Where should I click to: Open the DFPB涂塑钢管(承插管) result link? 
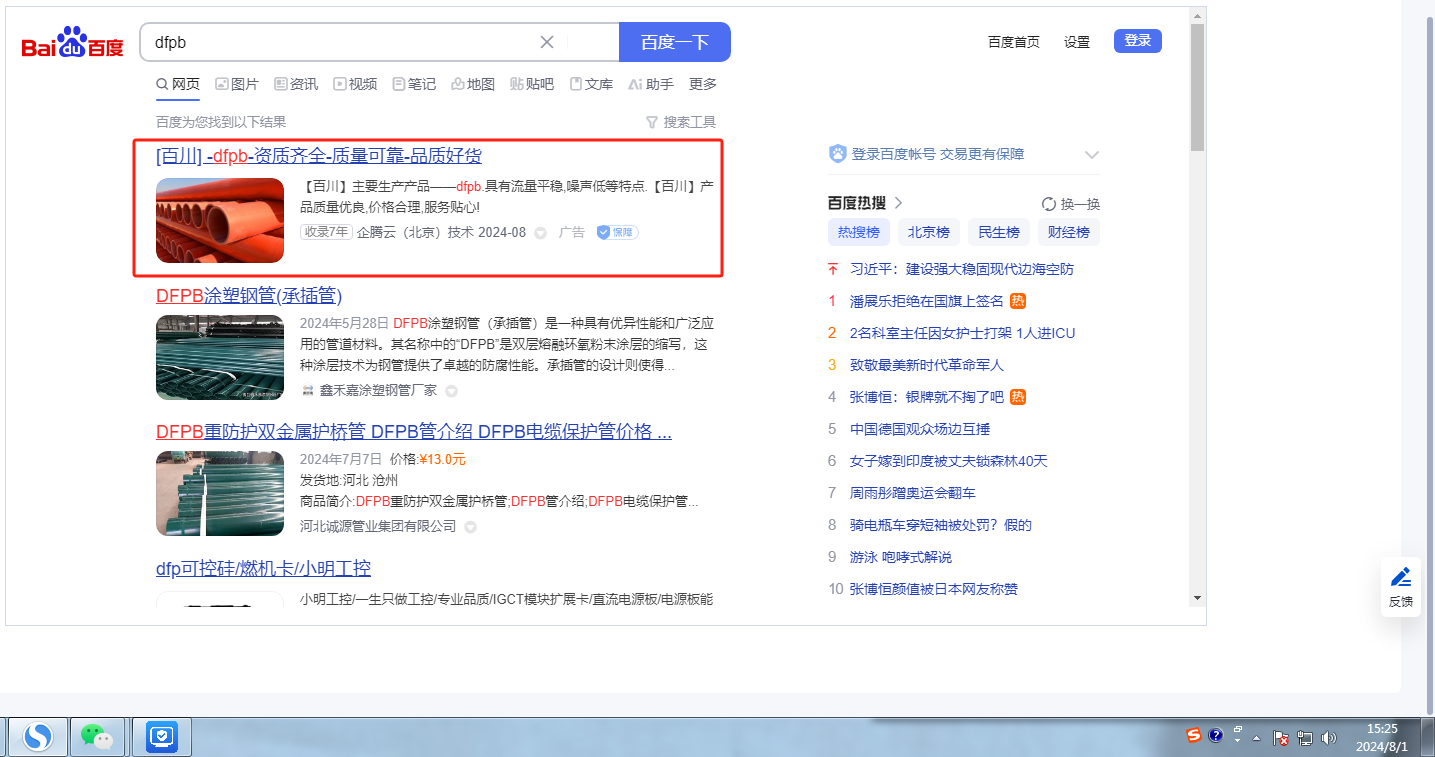[249, 296]
